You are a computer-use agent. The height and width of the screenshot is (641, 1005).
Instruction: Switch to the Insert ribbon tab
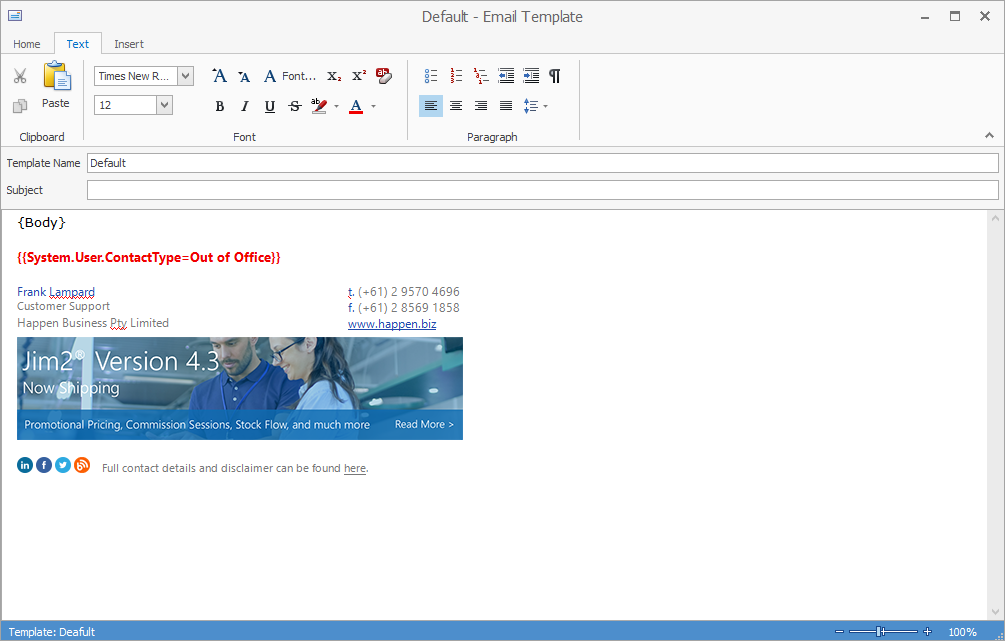(129, 43)
